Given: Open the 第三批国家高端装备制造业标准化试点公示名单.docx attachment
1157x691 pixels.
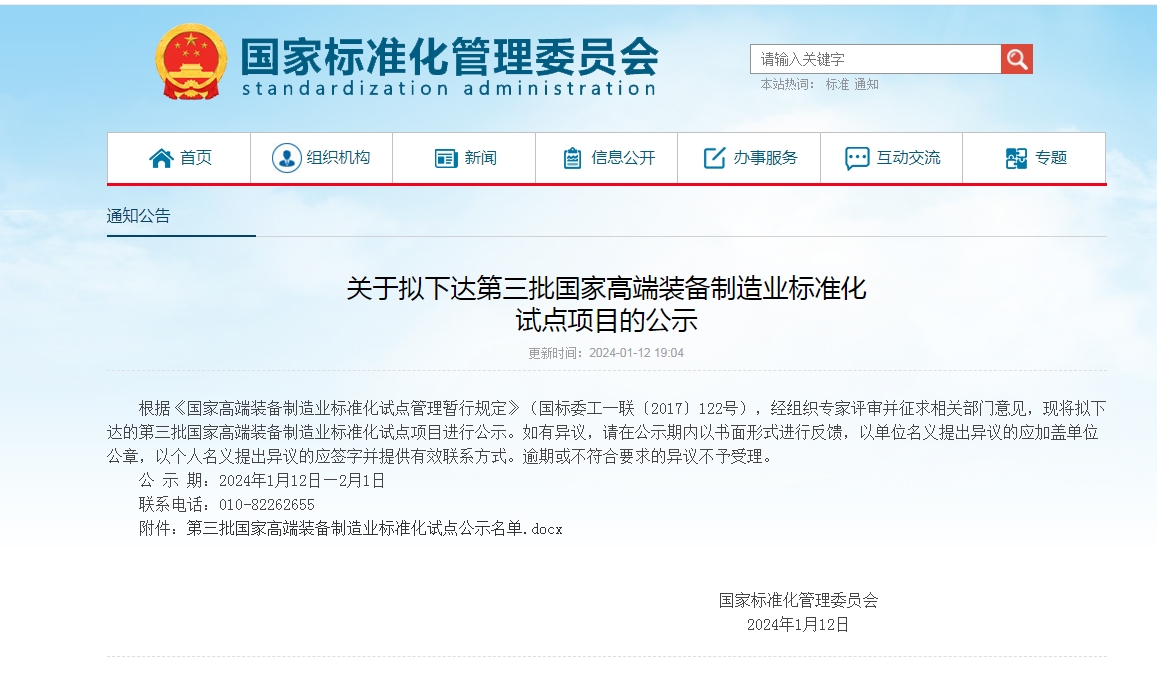Looking at the screenshot, I should pos(374,528).
